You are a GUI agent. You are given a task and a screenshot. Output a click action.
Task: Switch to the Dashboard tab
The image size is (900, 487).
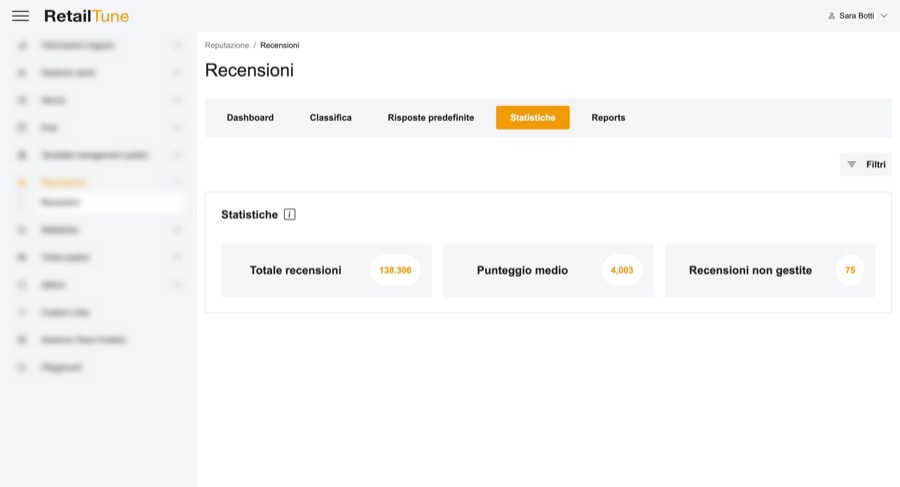[x=250, y=118]
